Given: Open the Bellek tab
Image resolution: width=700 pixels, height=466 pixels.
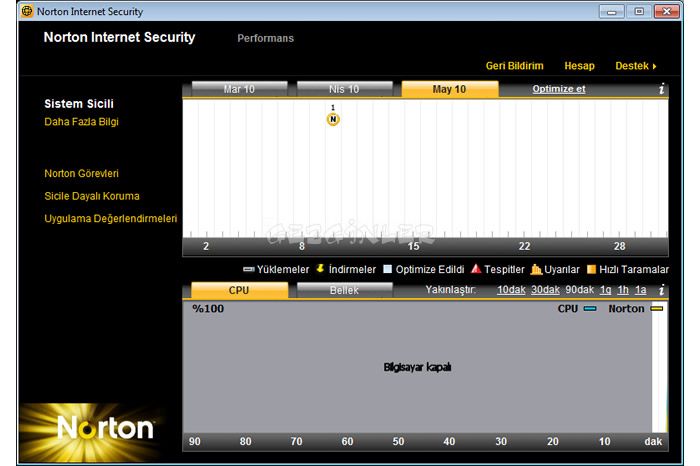Looking at the screenshot, I should point(344,290).
